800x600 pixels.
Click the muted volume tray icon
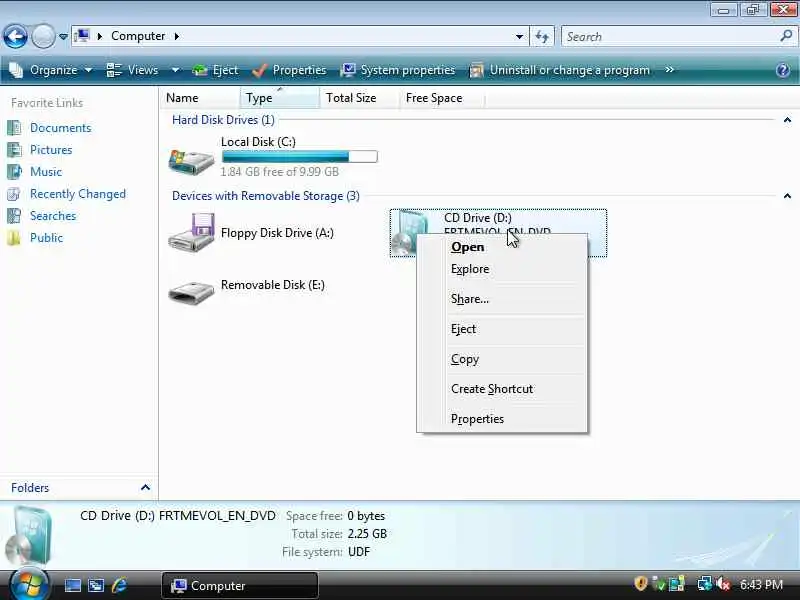(722, 584)
